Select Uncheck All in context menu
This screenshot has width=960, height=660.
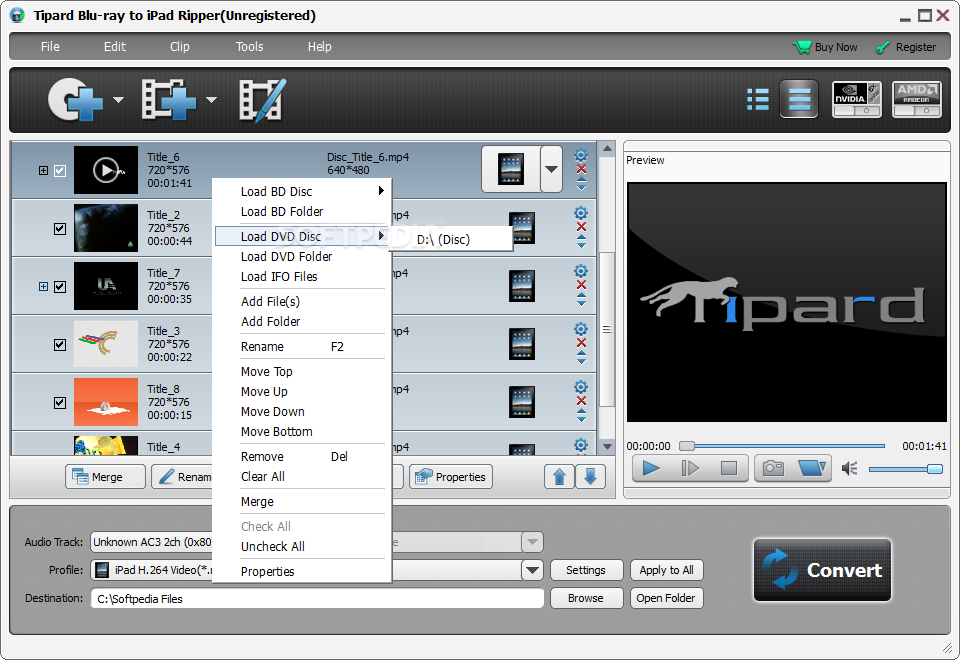(302, 546)
